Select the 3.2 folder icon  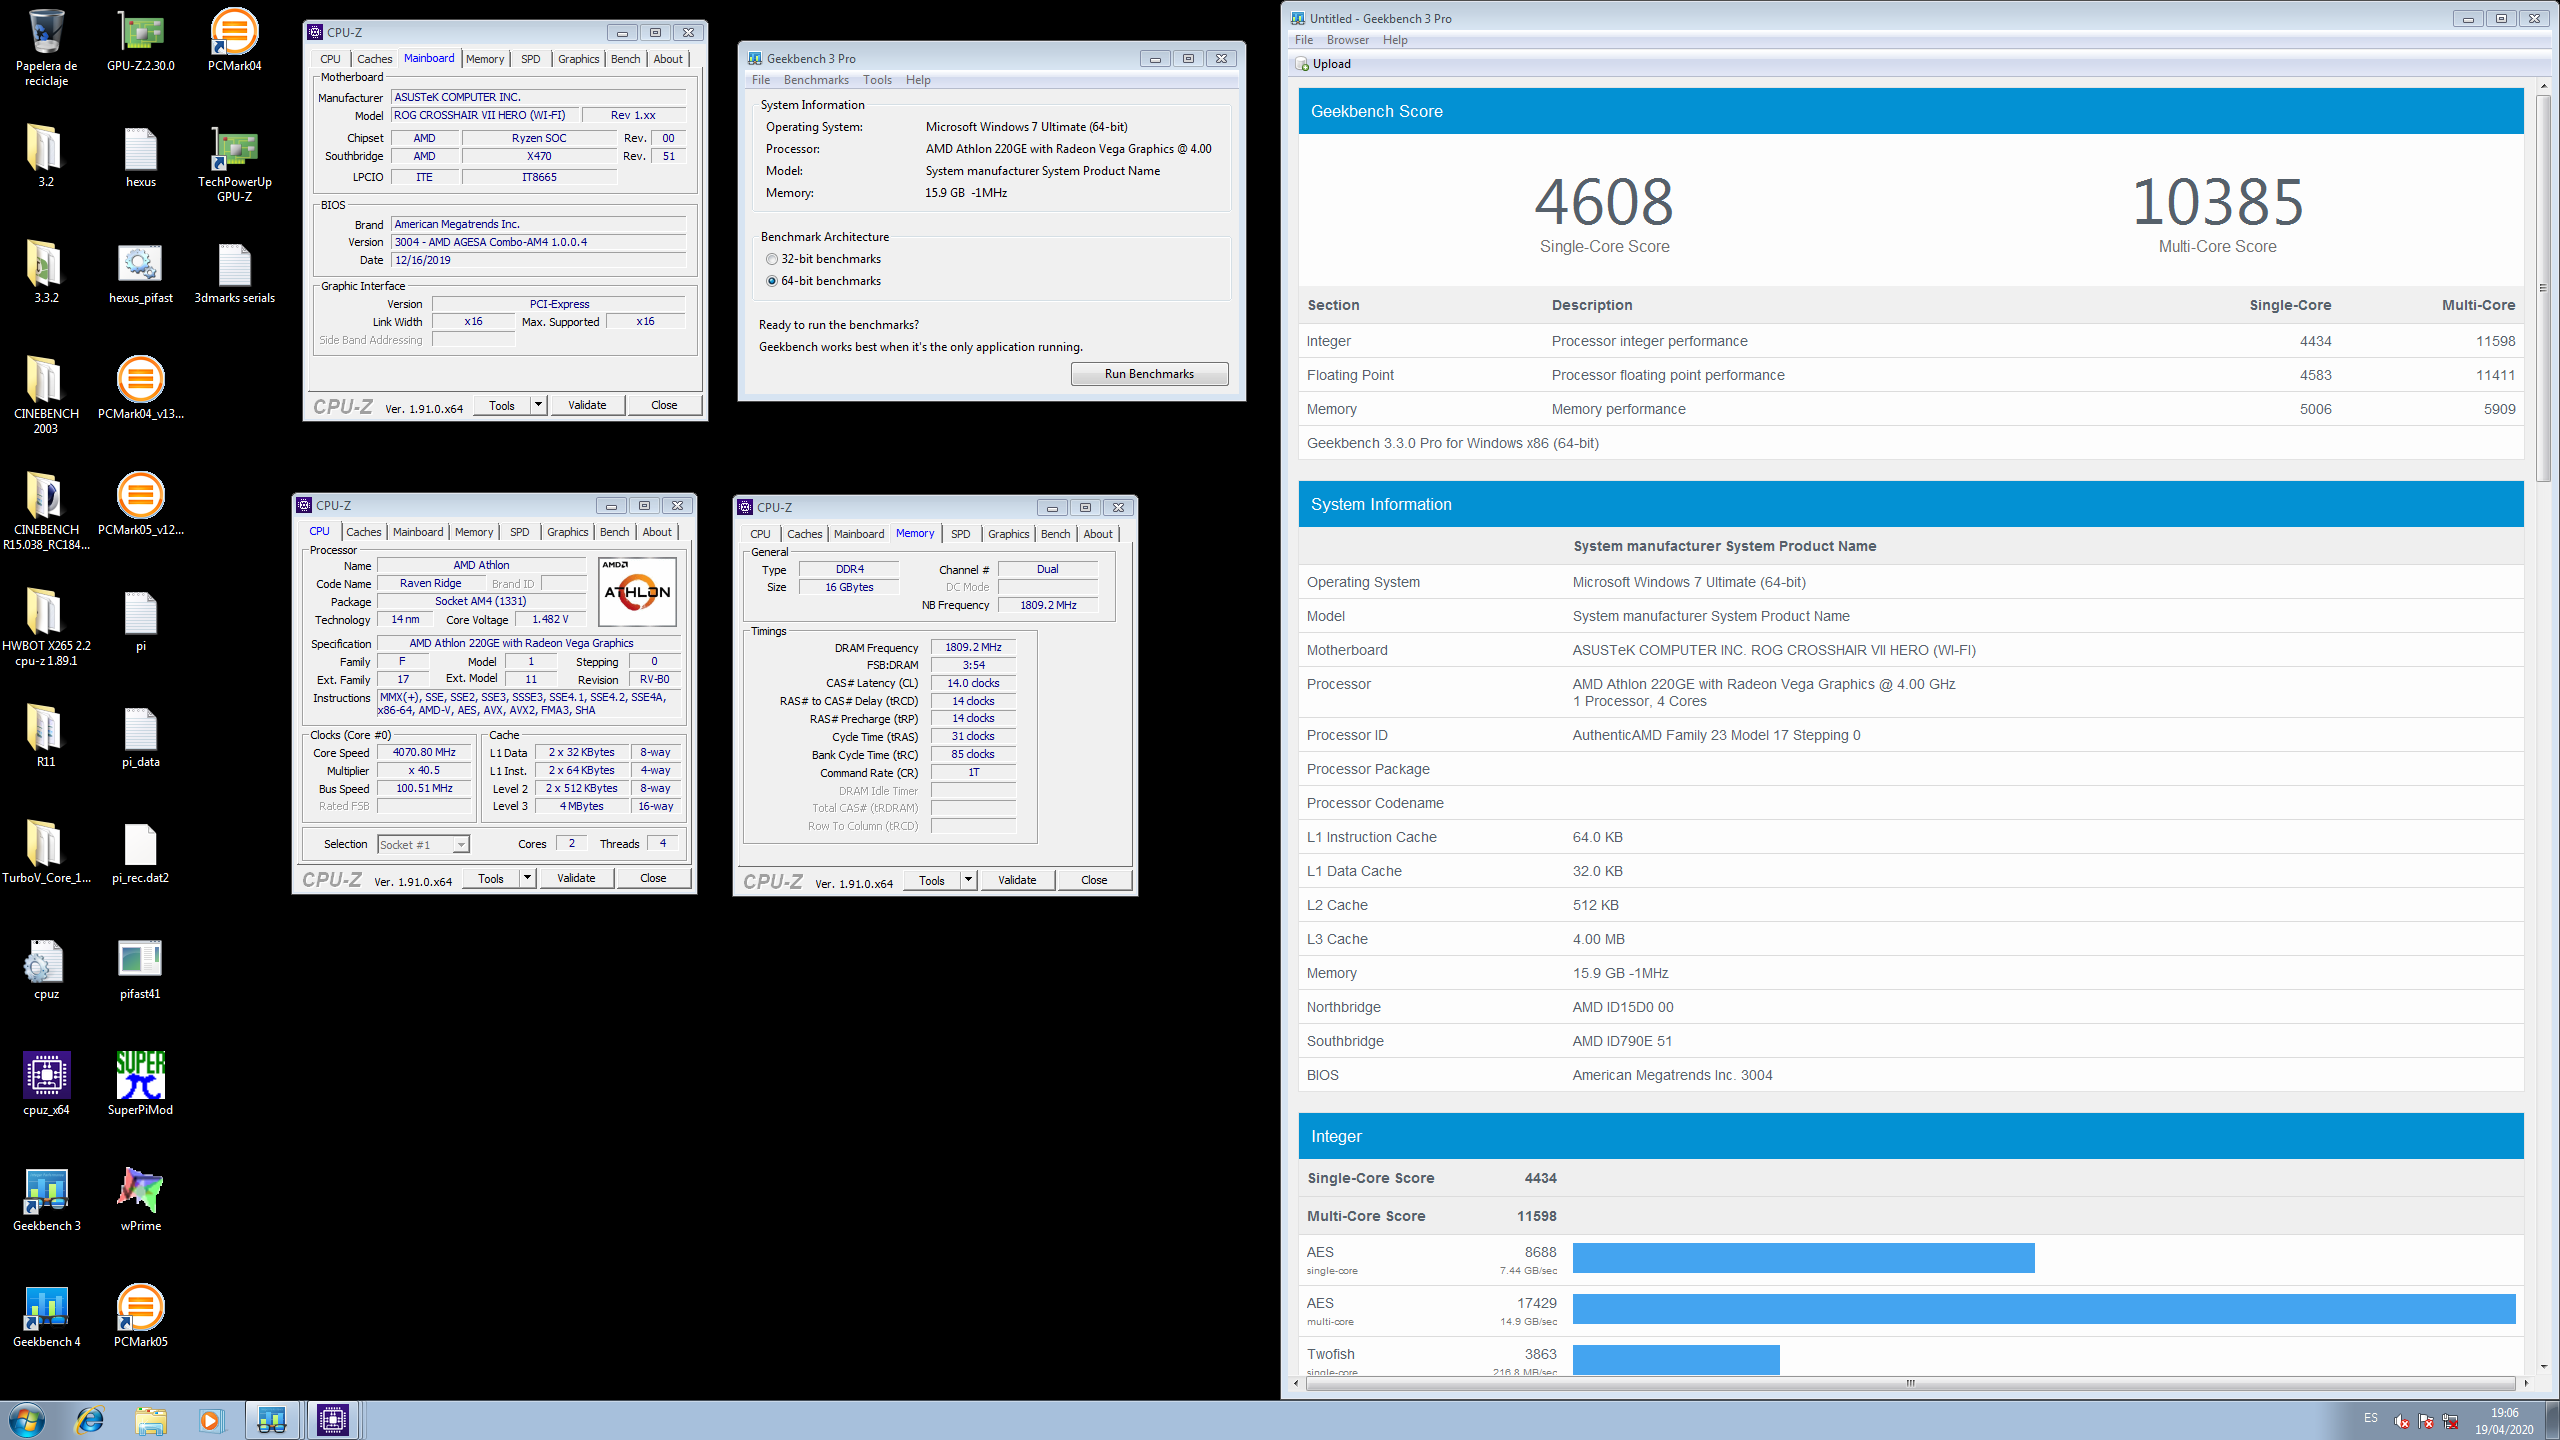tap(46, 156)
